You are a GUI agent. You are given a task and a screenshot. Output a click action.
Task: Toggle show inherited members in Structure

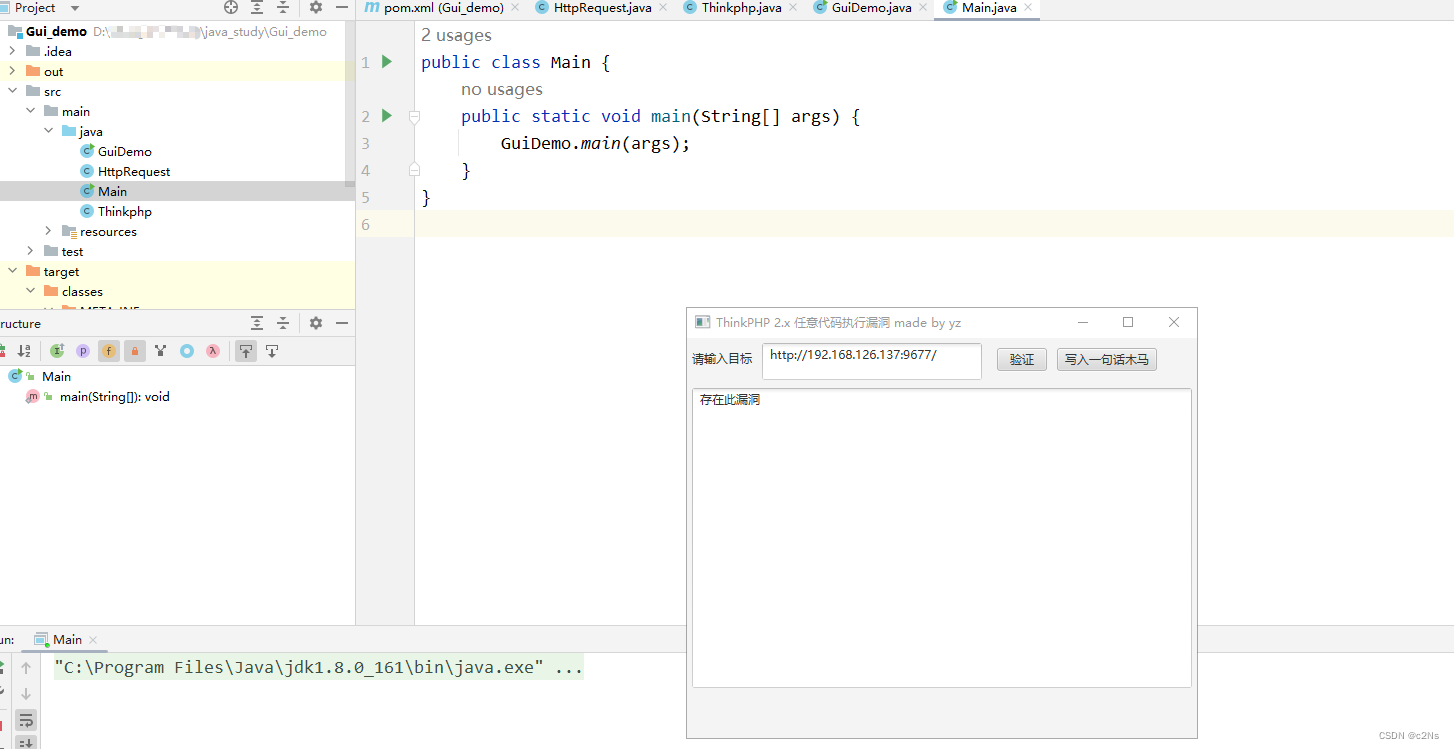tap(57, 351)
